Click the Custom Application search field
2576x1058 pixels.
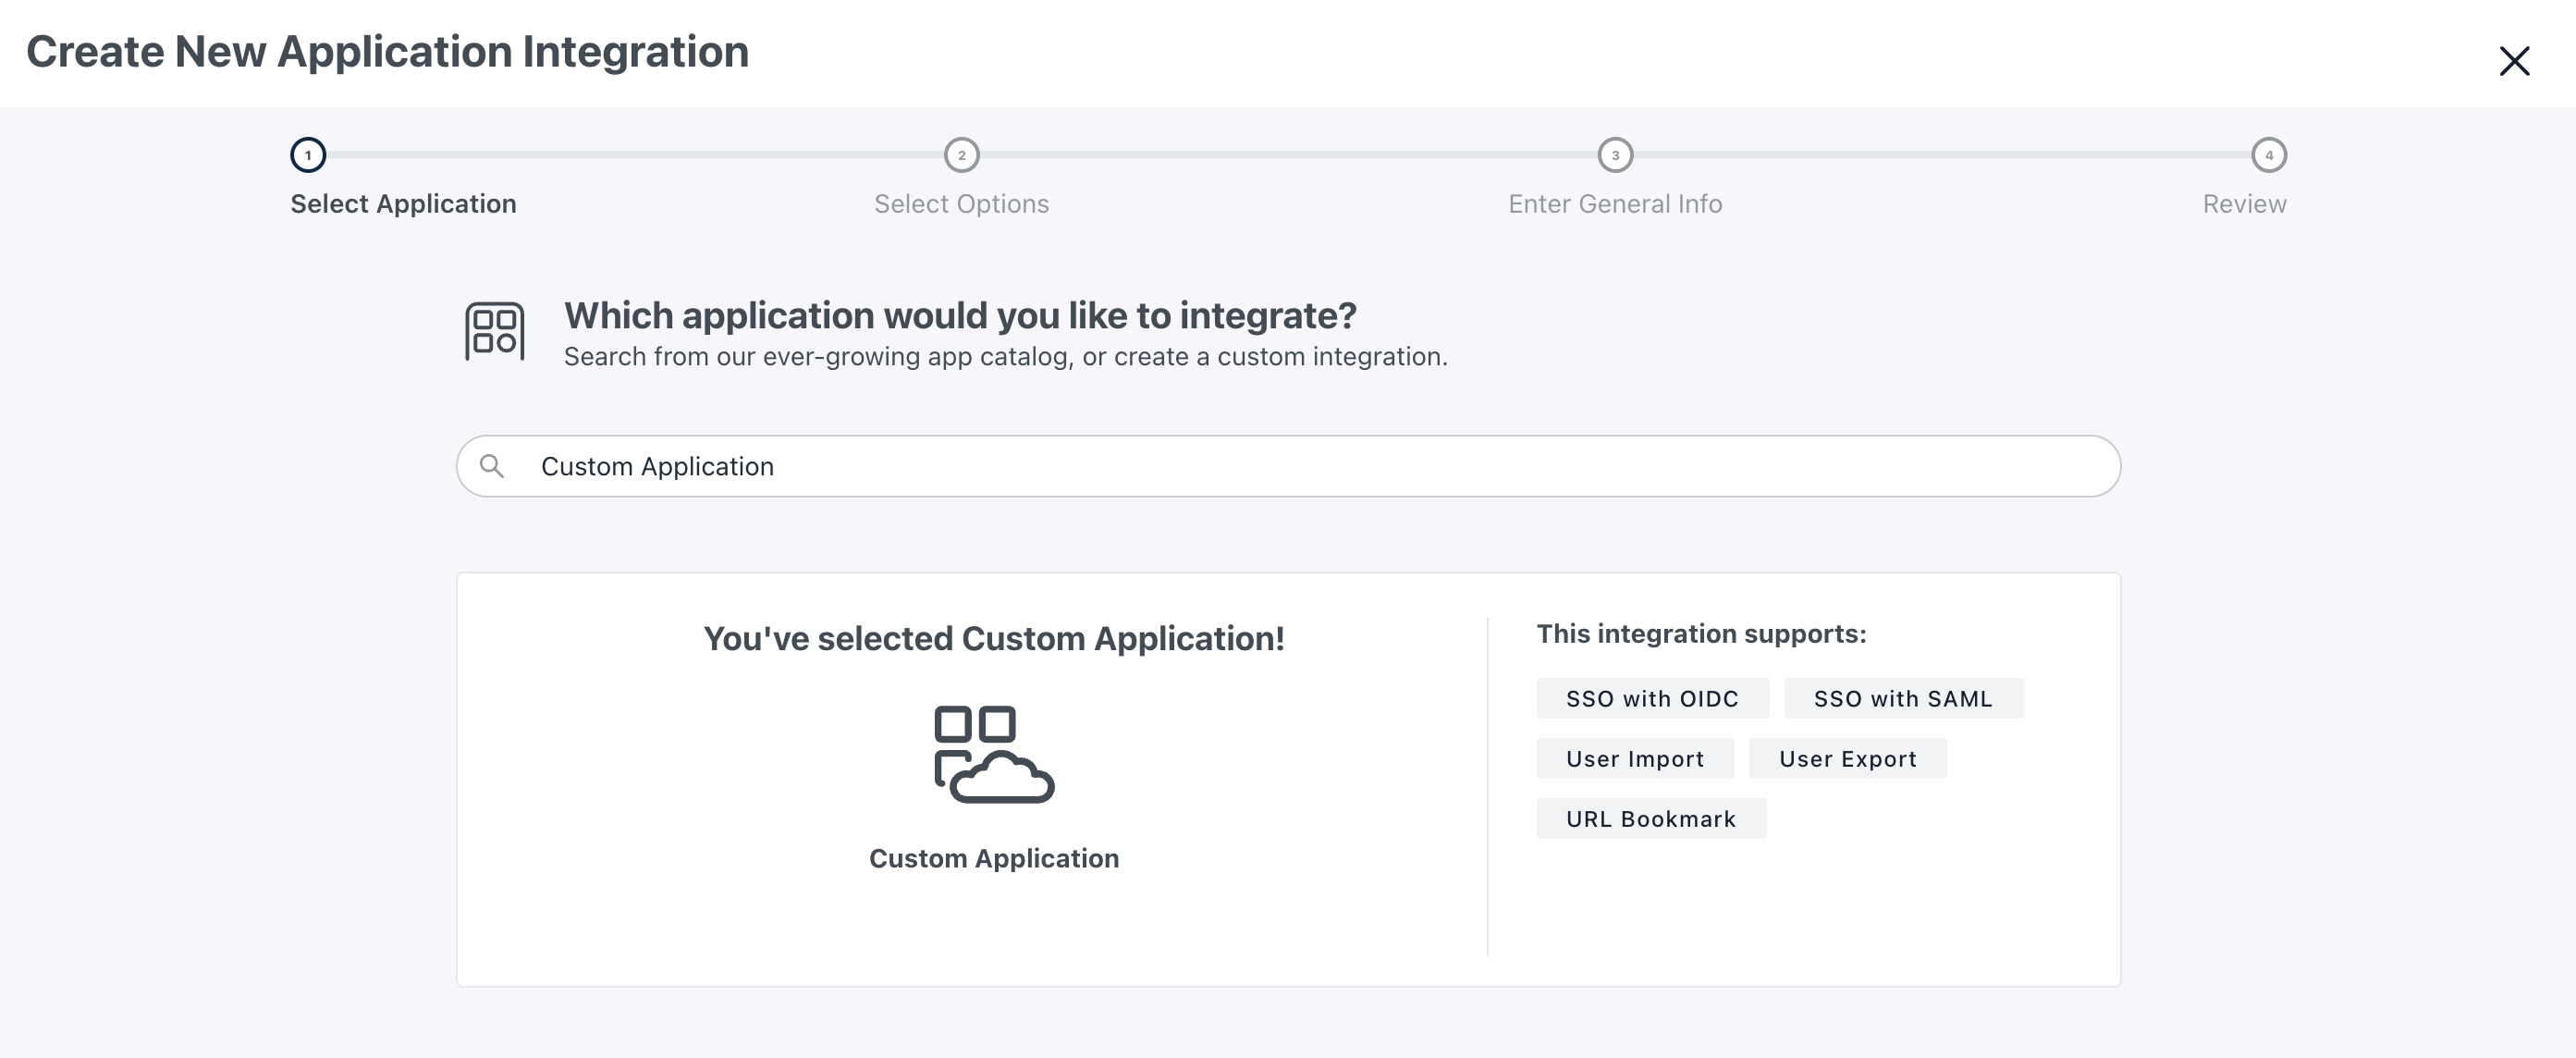[x=1290, y=465]
